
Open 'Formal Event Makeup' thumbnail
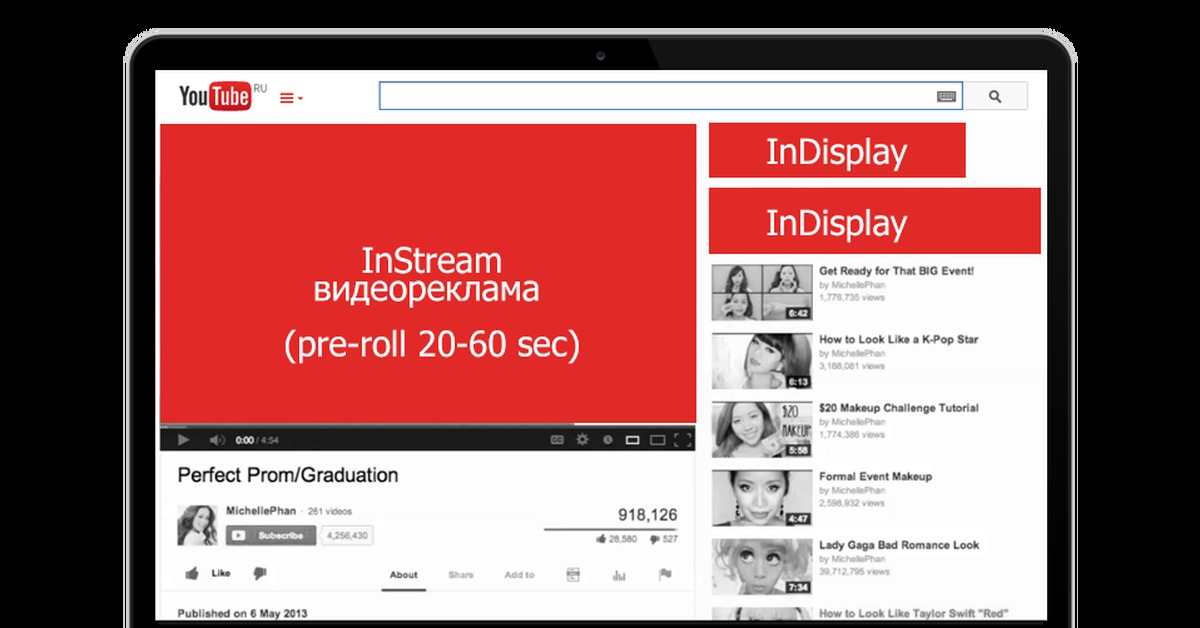click(x=761, y=498)
